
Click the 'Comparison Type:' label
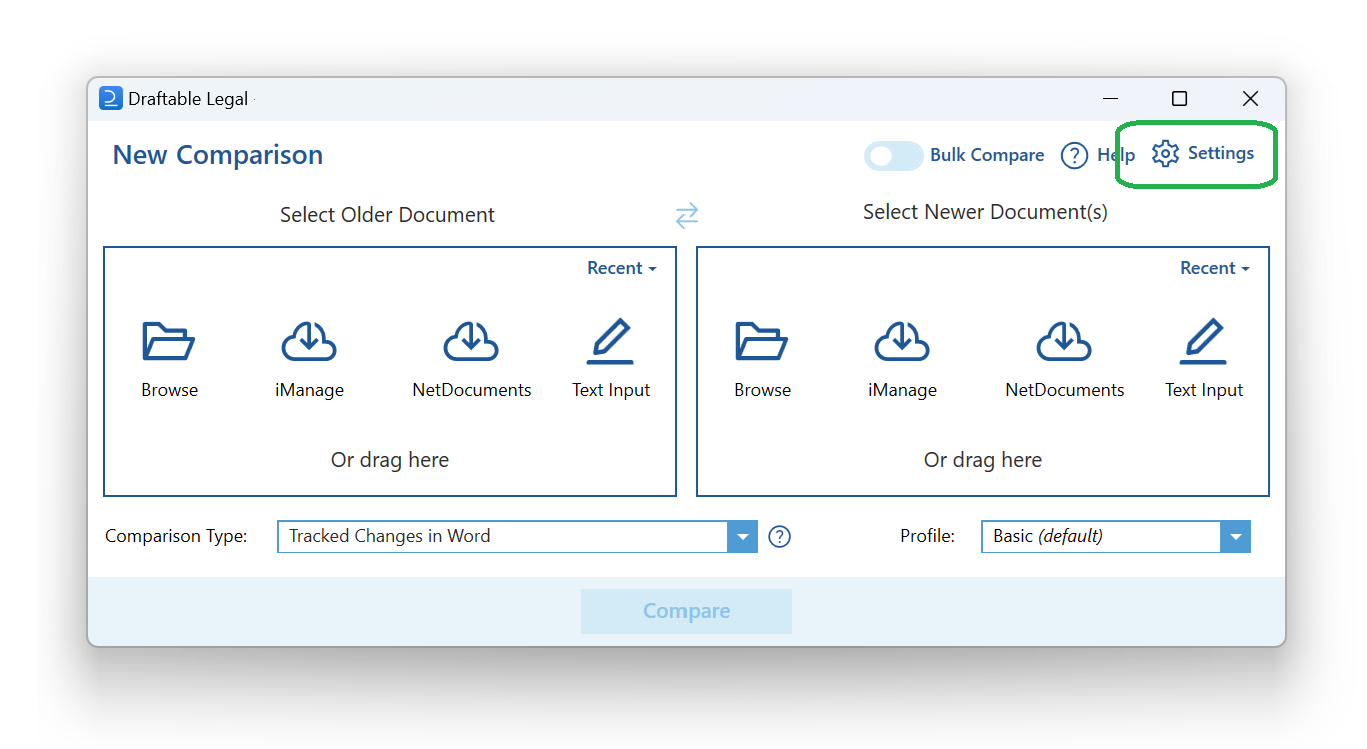coord(176,536)
